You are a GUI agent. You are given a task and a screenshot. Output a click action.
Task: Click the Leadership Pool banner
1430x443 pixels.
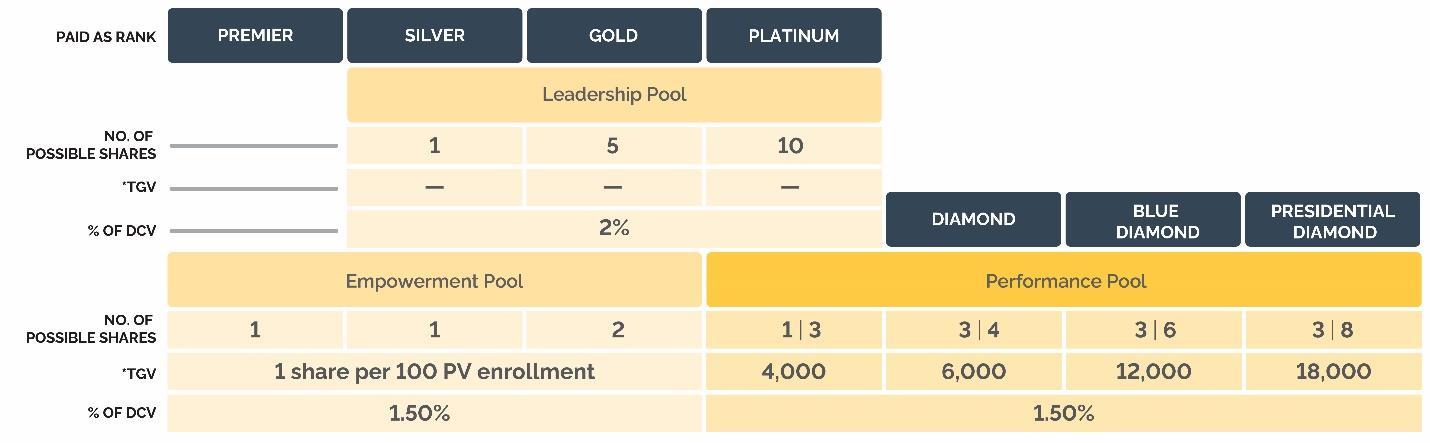pos(614,95)
